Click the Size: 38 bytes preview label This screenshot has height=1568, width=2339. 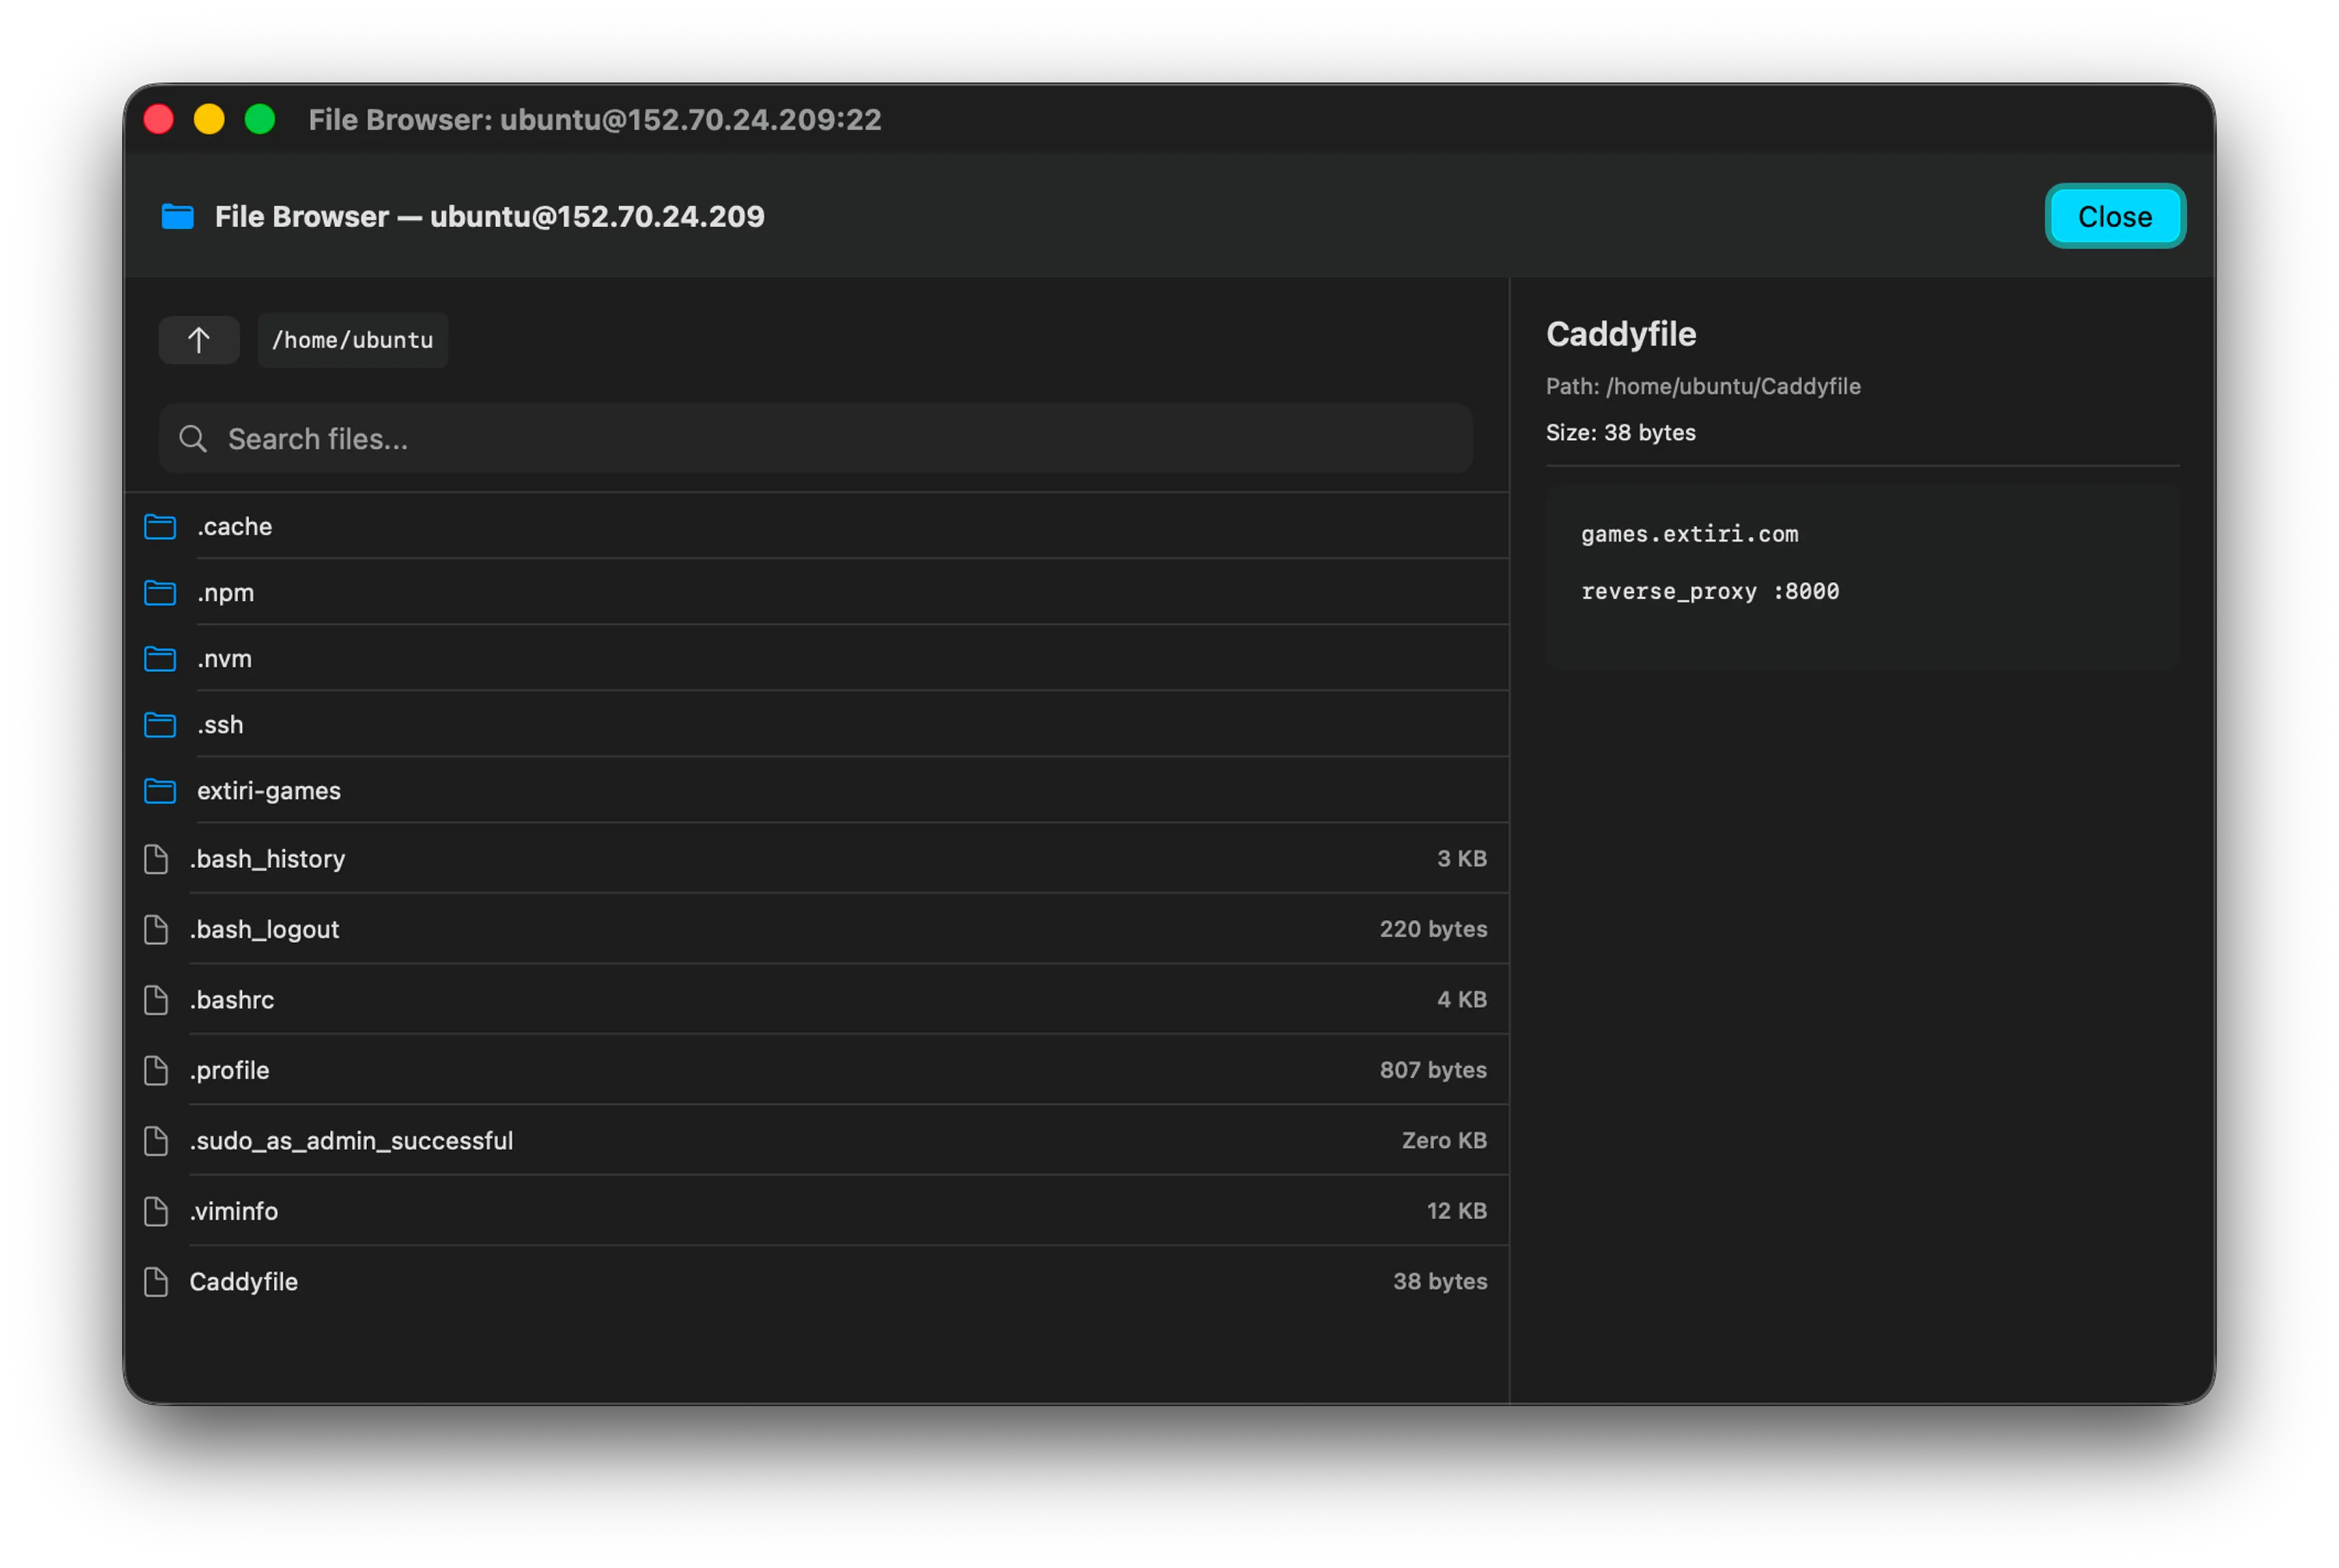(x=1621, y=433)
